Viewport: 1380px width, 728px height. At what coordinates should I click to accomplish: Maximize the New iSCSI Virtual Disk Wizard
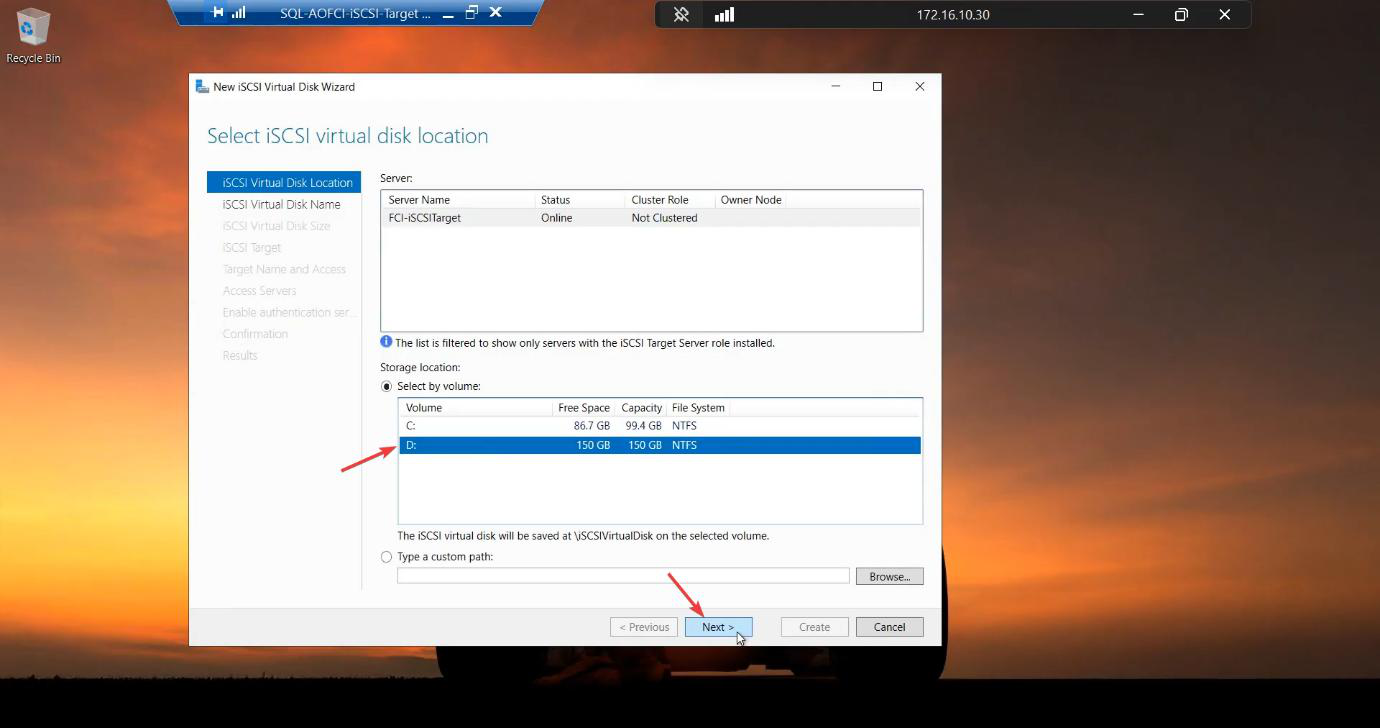(x=877, y=87)
